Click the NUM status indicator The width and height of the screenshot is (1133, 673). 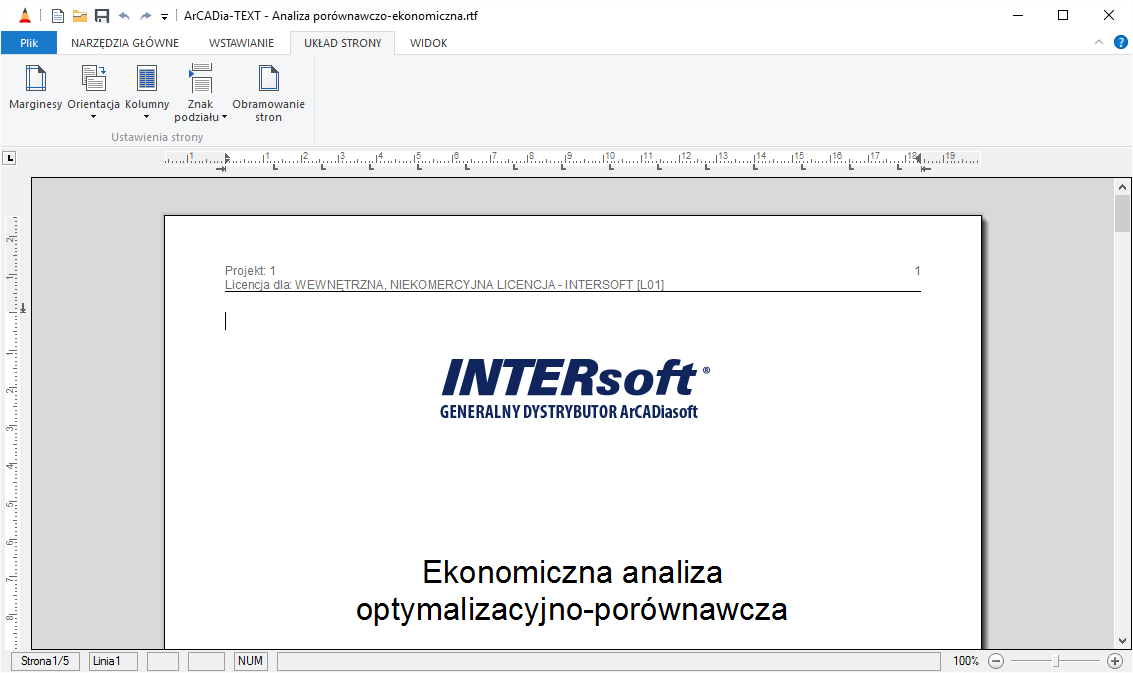coord(251,661)
